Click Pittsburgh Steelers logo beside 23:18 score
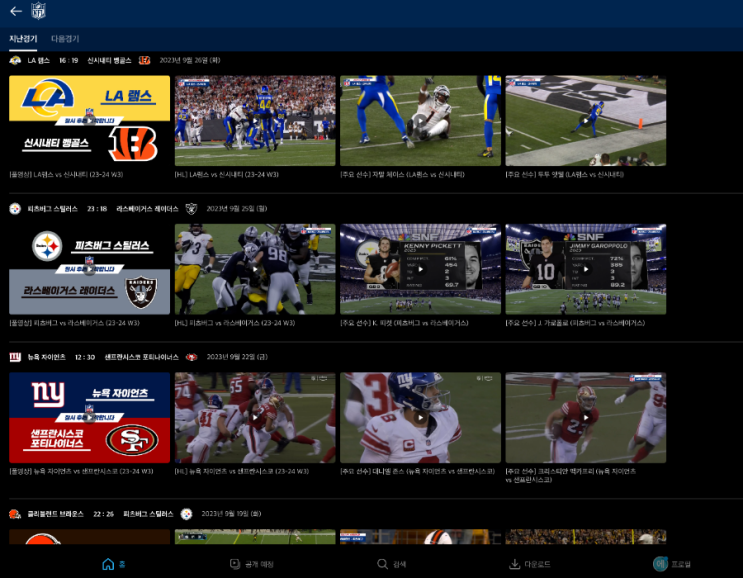The height and width of the screenshot is (578, 743). (15, 208)
